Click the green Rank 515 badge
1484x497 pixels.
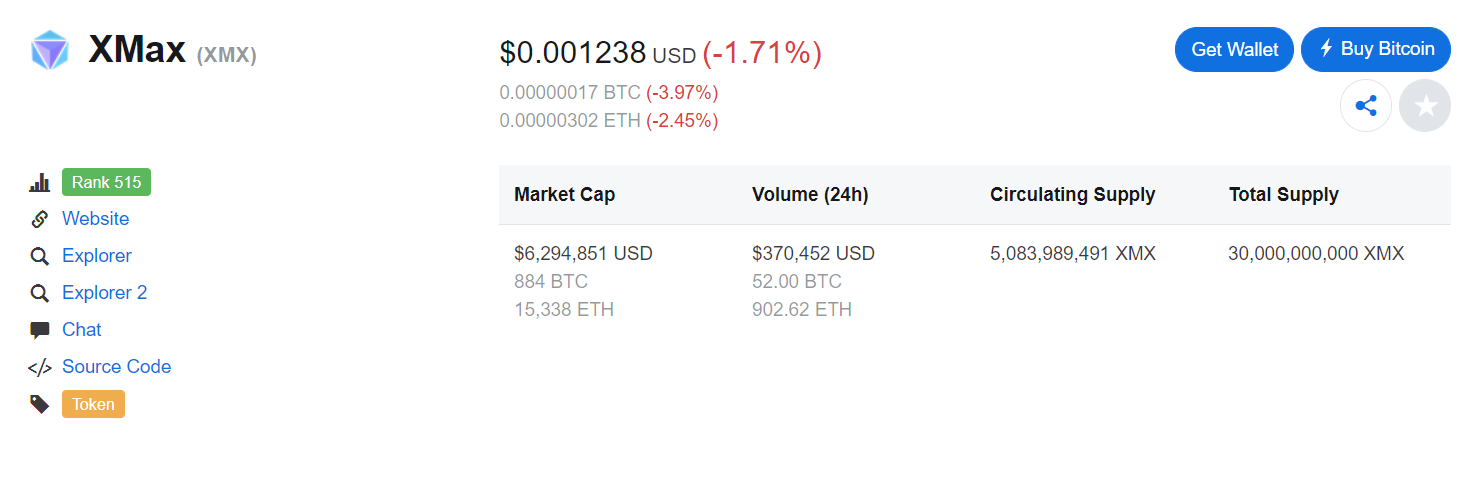[106, 182]
